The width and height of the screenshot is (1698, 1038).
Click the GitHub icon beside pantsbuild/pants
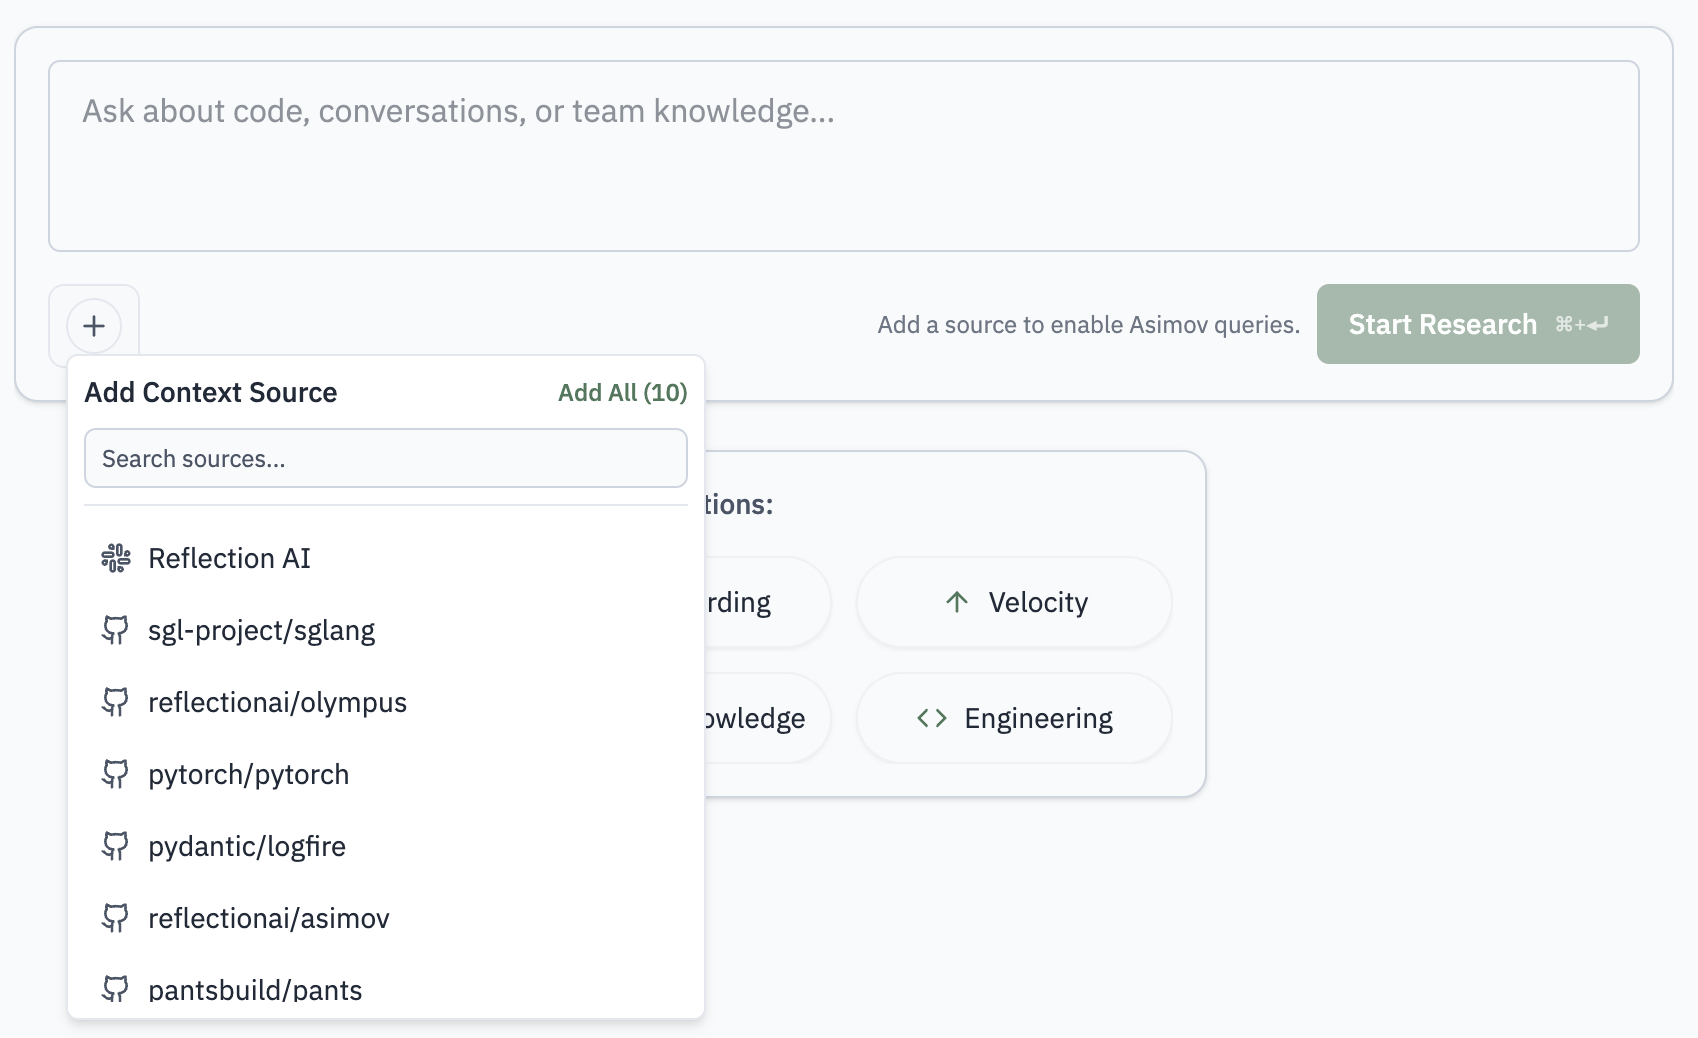pos(116,989)
